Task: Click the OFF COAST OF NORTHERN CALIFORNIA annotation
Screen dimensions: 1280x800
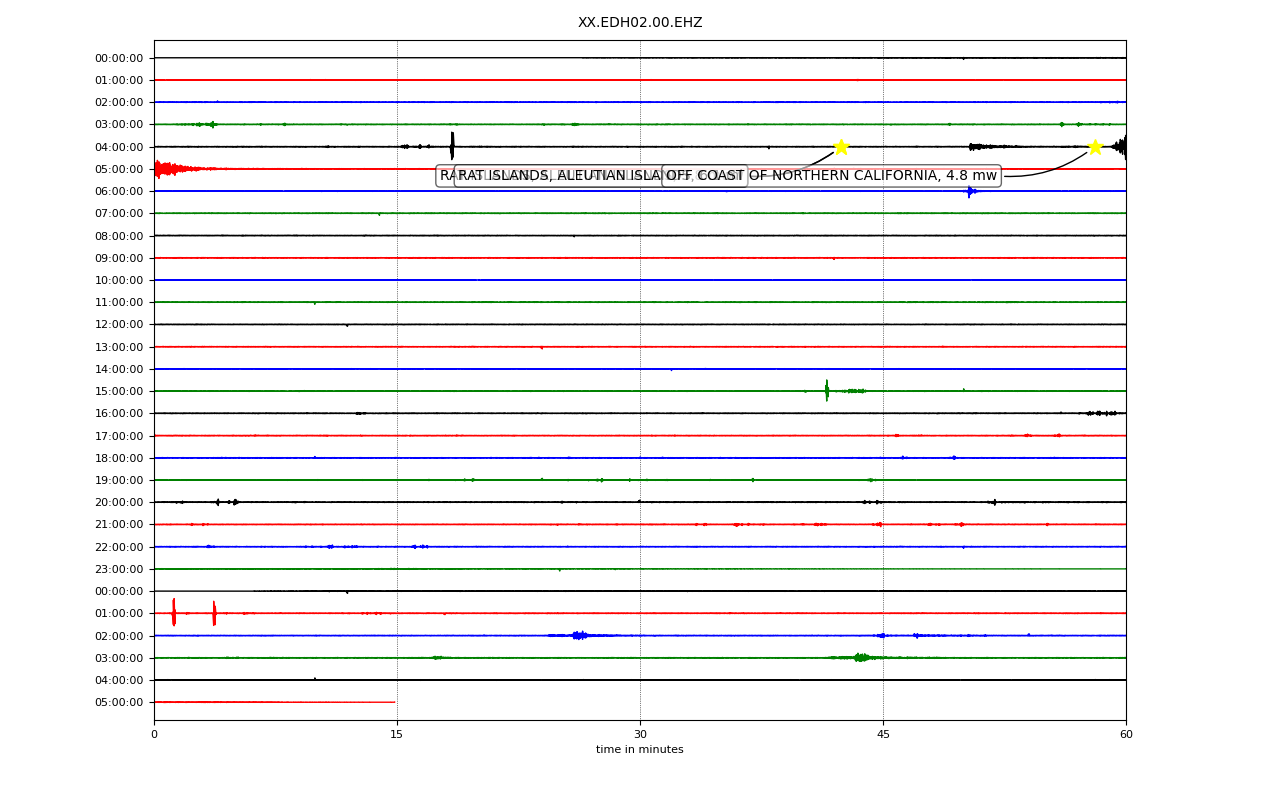Action: click(x=831, y=176)
